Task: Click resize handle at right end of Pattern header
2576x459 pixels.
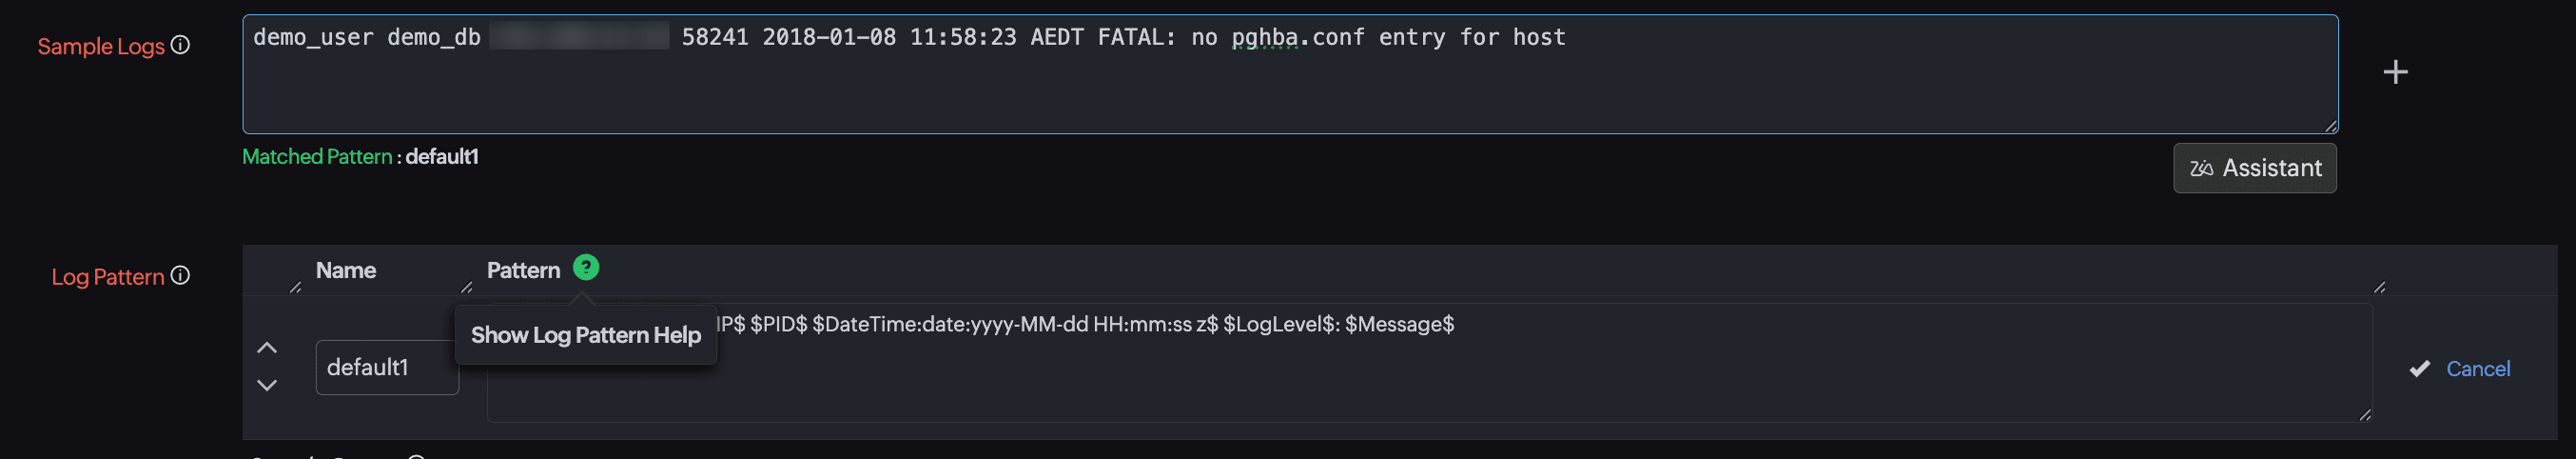Action: [x=2379, y=288]
